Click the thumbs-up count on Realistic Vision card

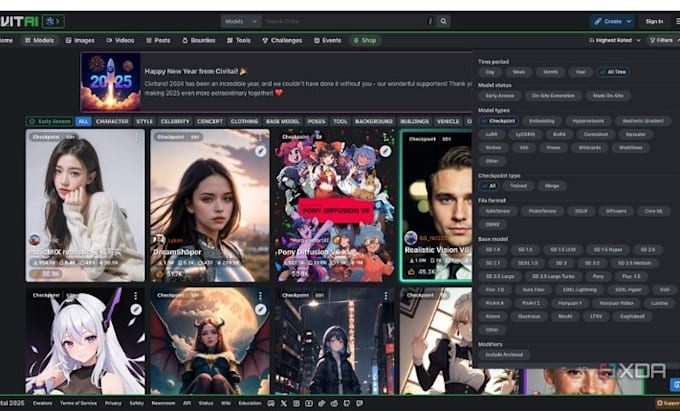click(421, 272)
